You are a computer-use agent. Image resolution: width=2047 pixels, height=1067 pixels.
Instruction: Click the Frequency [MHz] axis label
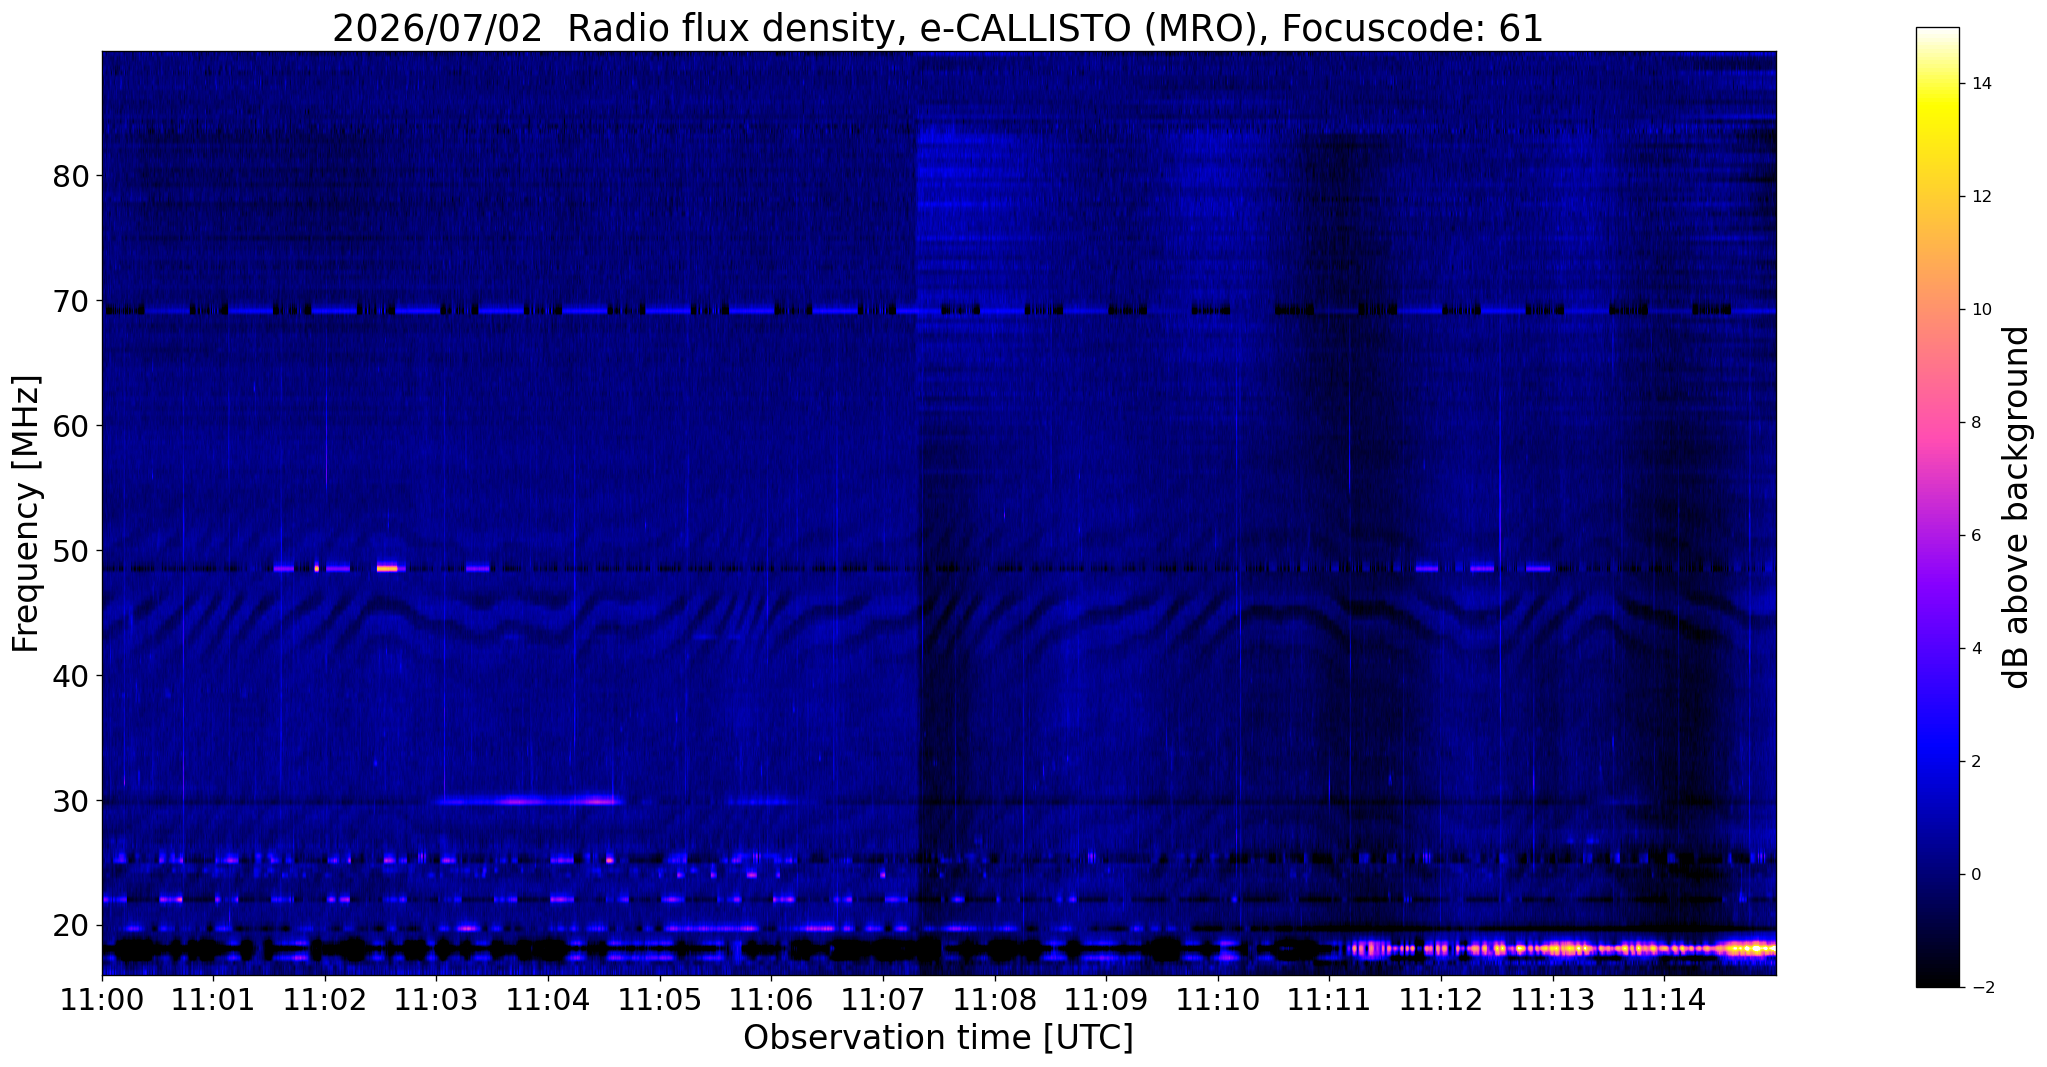[x=26, y=513]
